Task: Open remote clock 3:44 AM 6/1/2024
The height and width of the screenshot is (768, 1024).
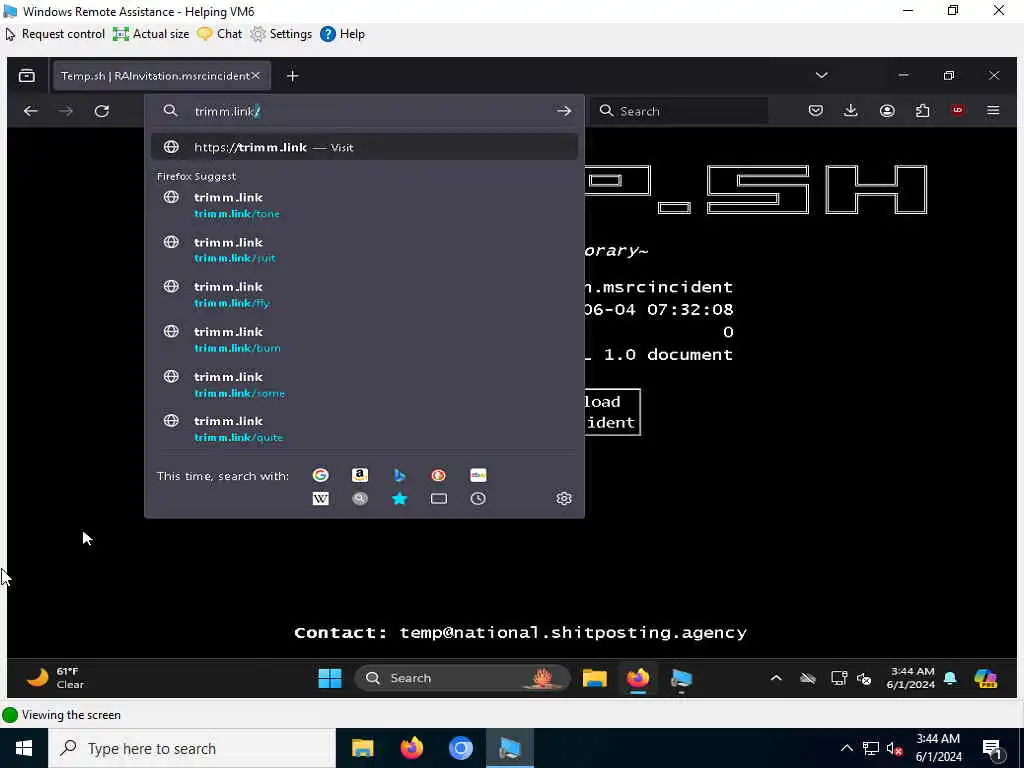Action: point(912,678)
